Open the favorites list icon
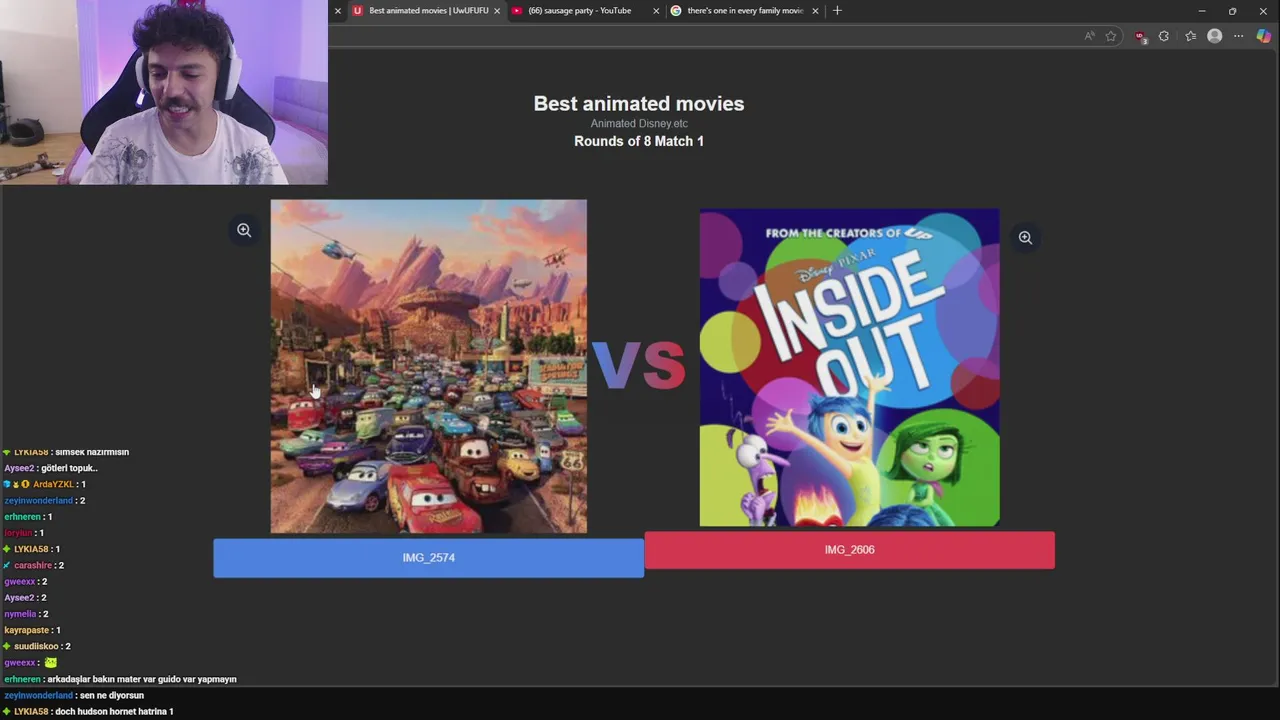Viewport: 1280px width, 720px height. coord(1190,36)
